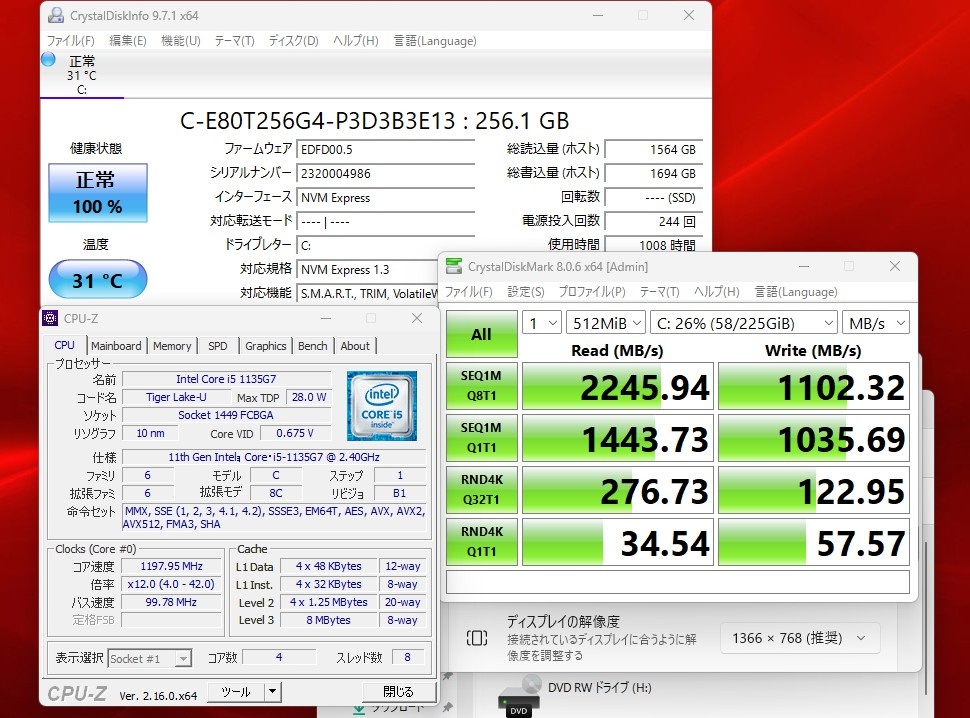Click the Intel Core i5 logo image
970x718 pixels.
[x=382, y=406]
